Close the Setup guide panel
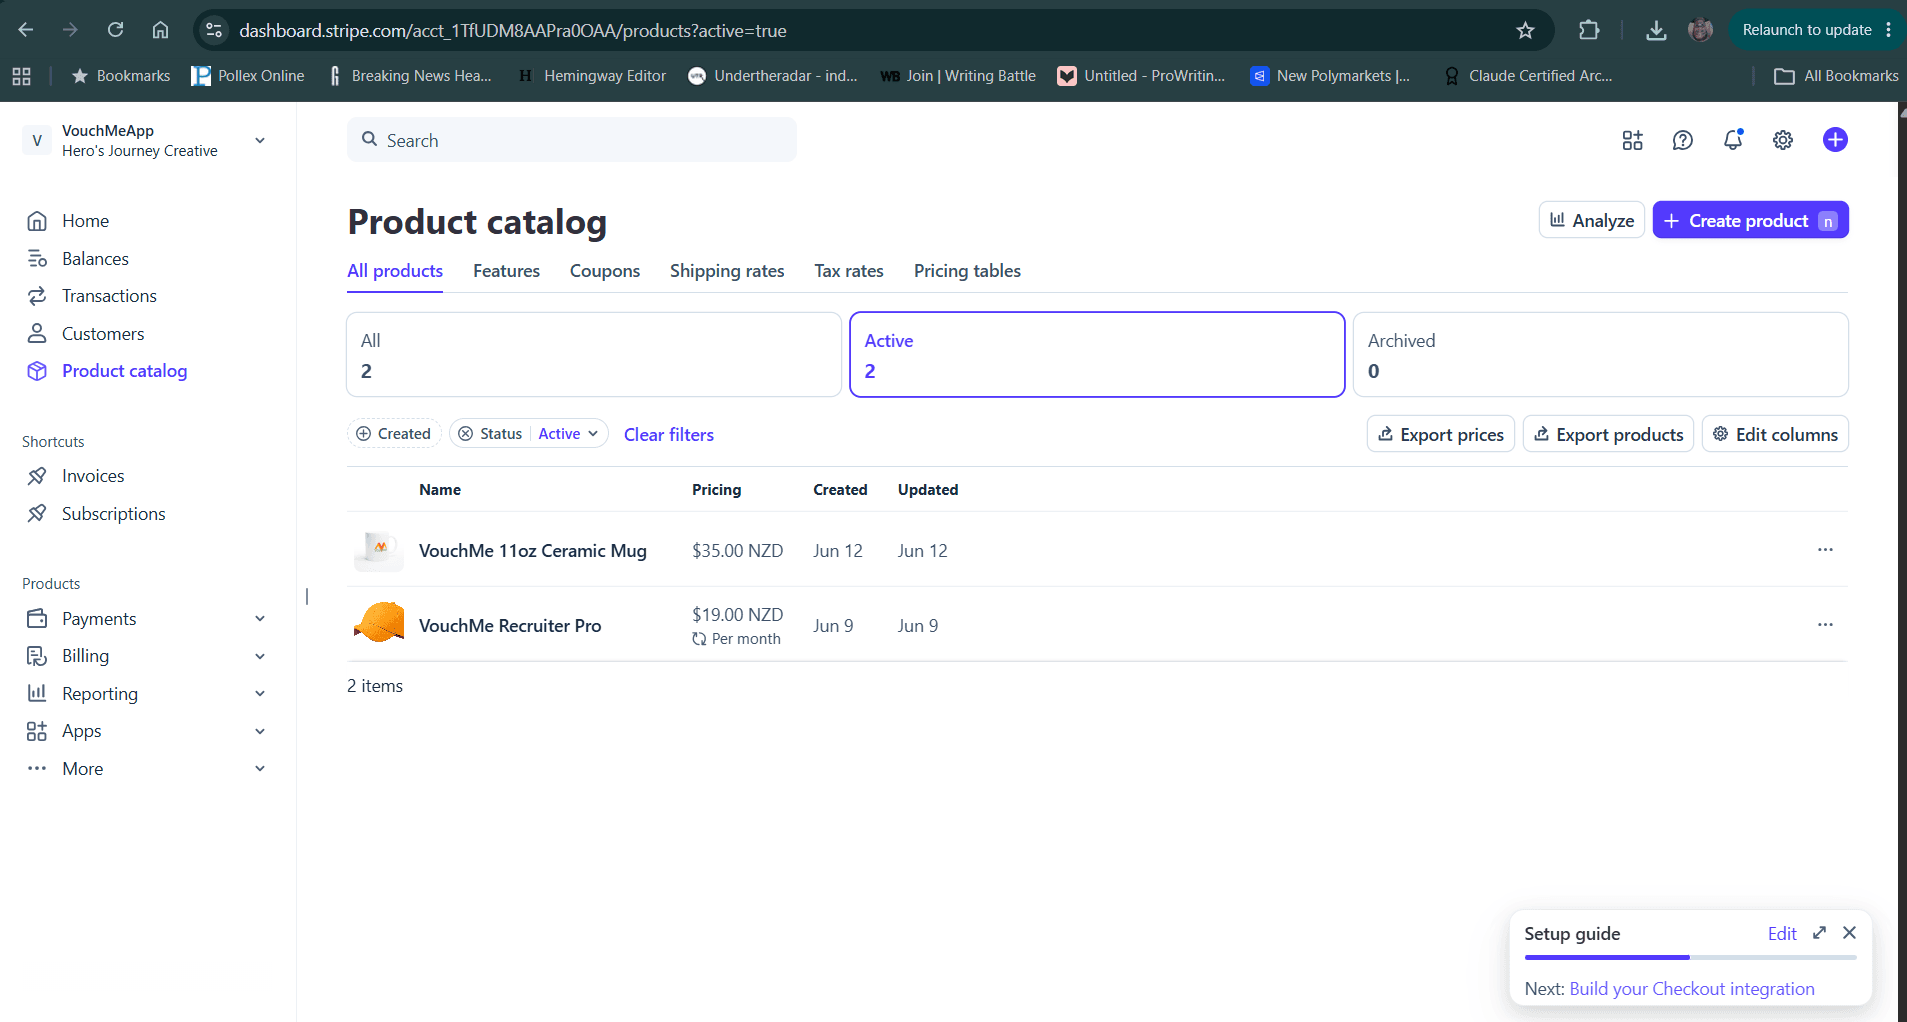 point(1849,933)
